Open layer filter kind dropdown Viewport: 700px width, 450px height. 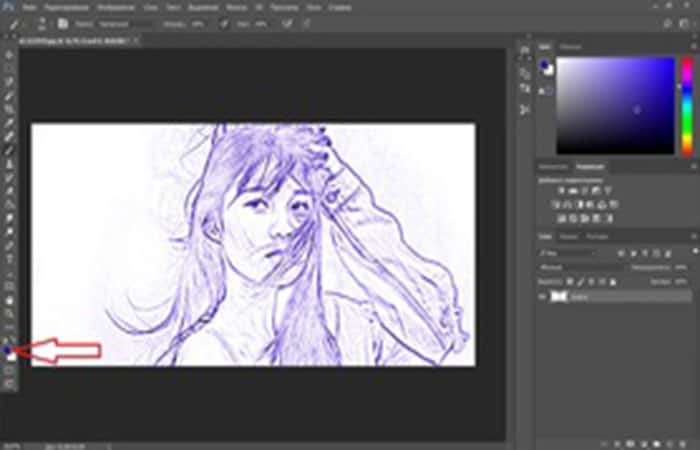567,253
